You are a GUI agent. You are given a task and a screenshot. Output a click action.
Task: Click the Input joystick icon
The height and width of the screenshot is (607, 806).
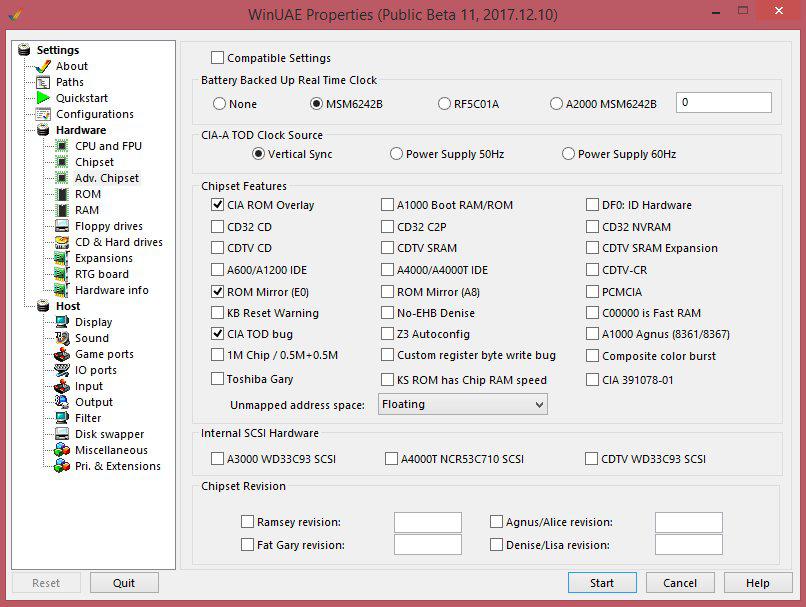(x=62, y=386)
